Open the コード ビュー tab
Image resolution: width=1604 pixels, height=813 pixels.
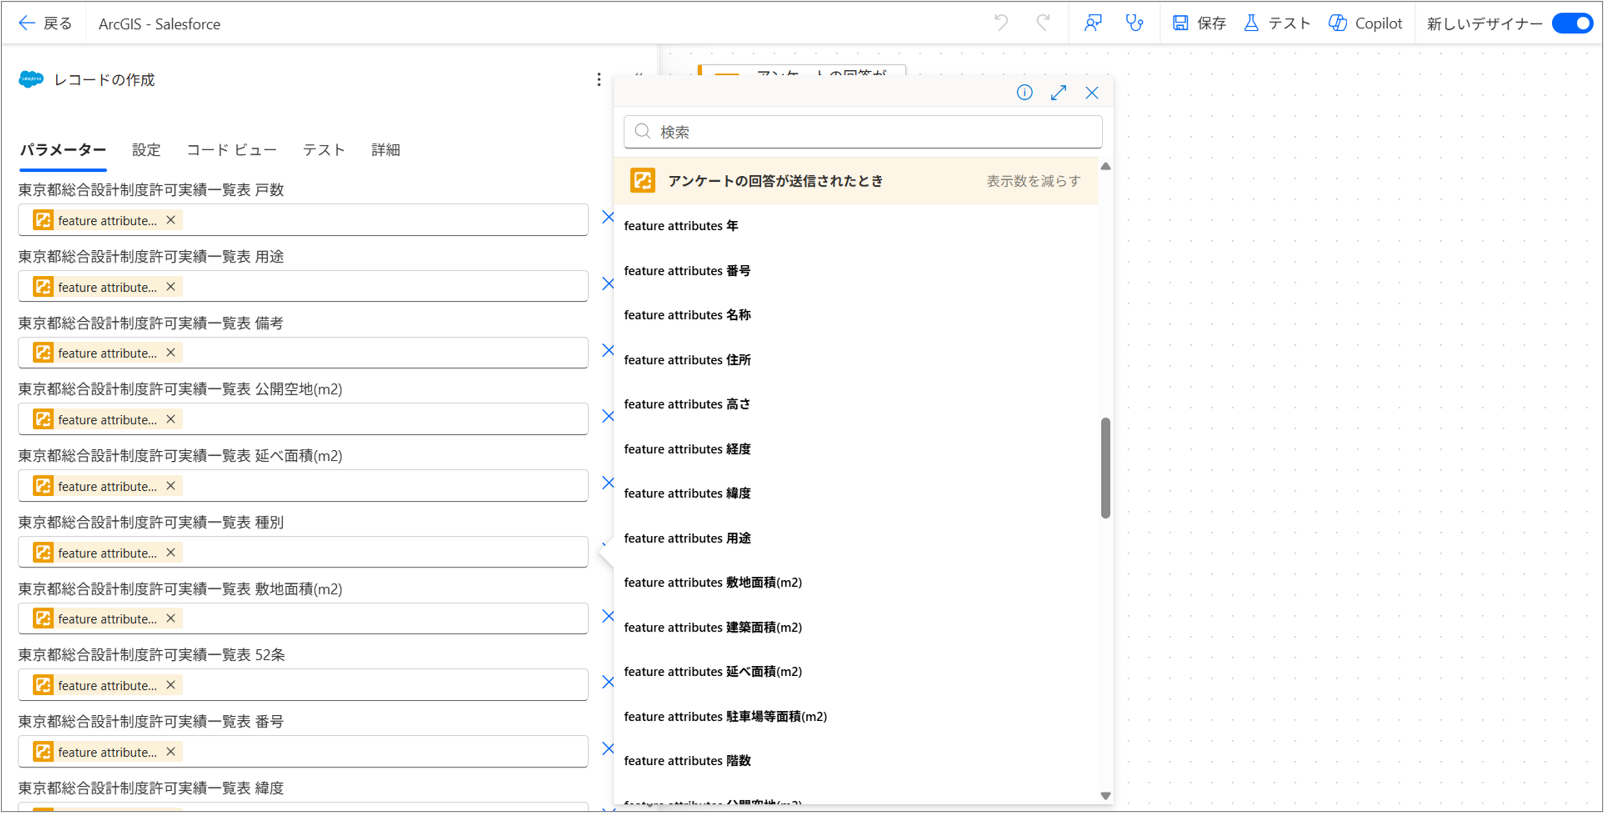point(231,150)
